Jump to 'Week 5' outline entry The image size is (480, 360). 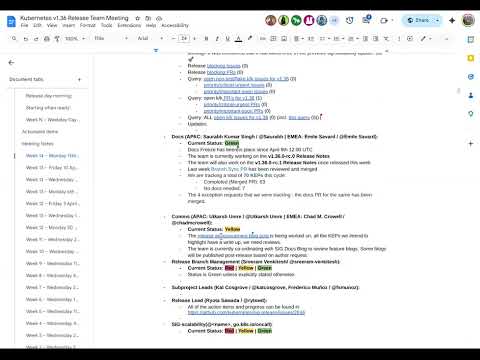(52, 311)
